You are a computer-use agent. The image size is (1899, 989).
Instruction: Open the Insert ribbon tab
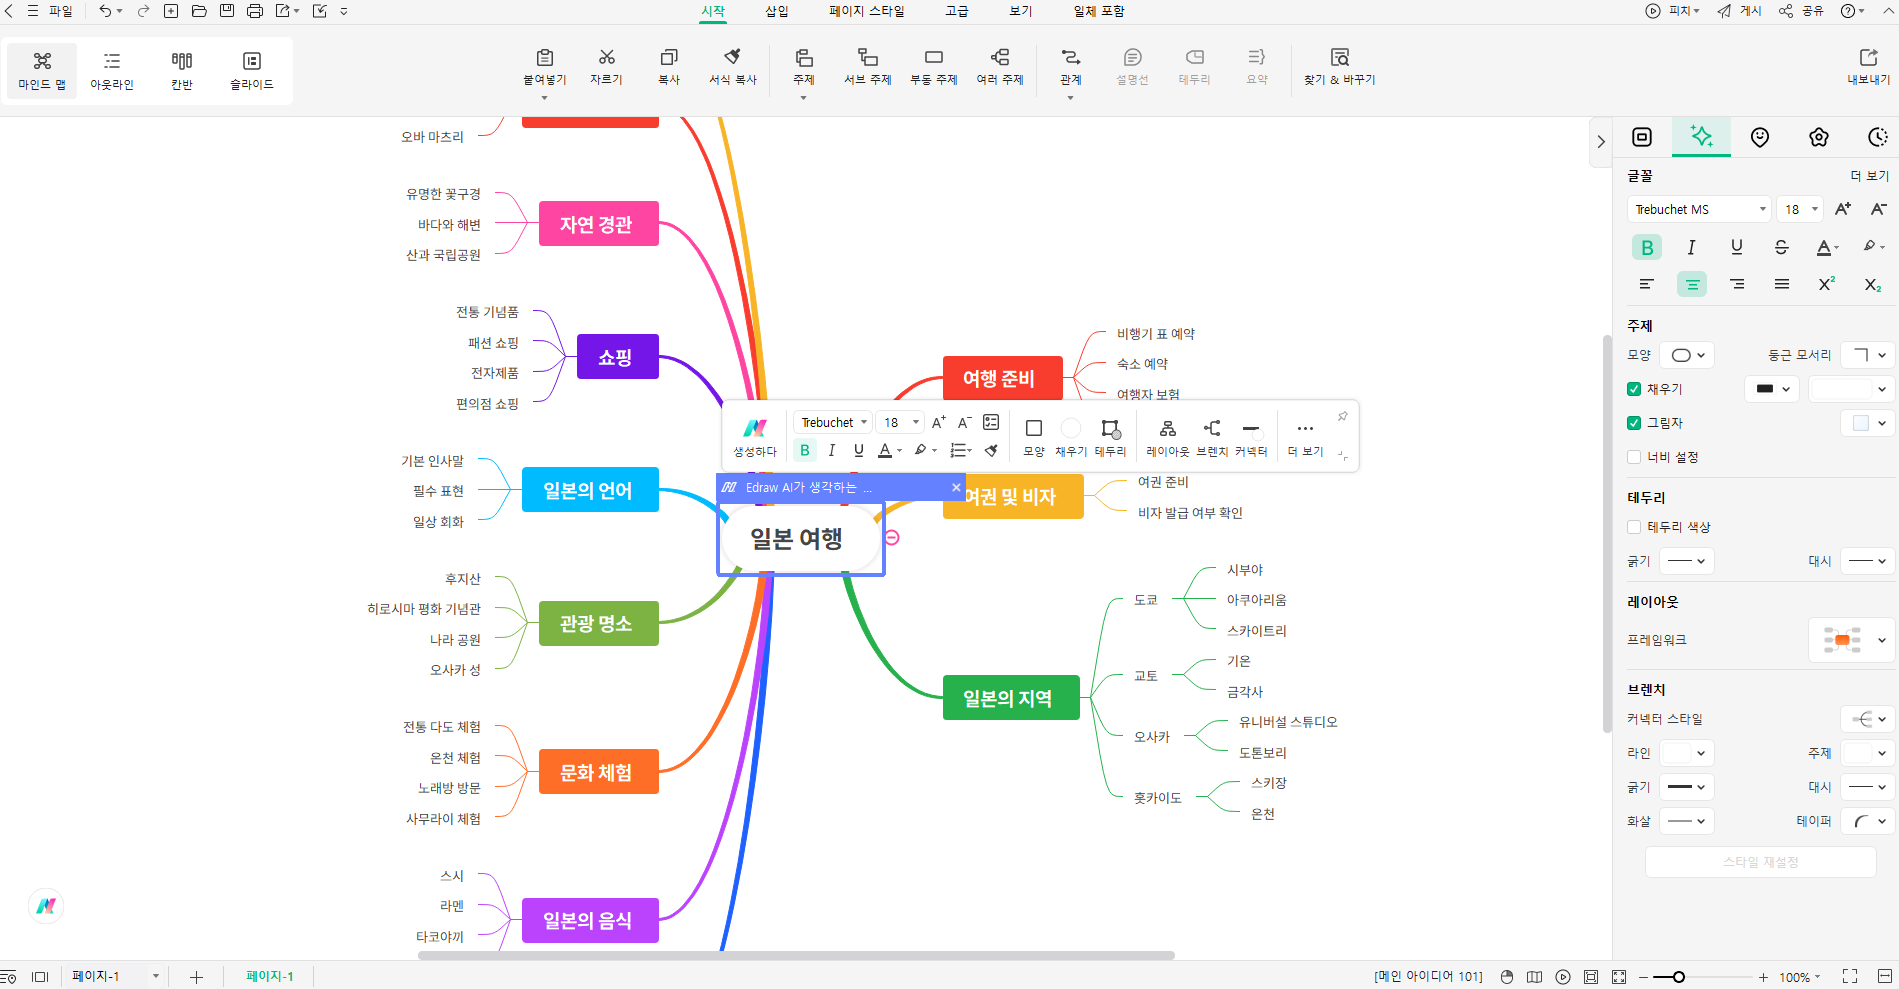[777, 11]
